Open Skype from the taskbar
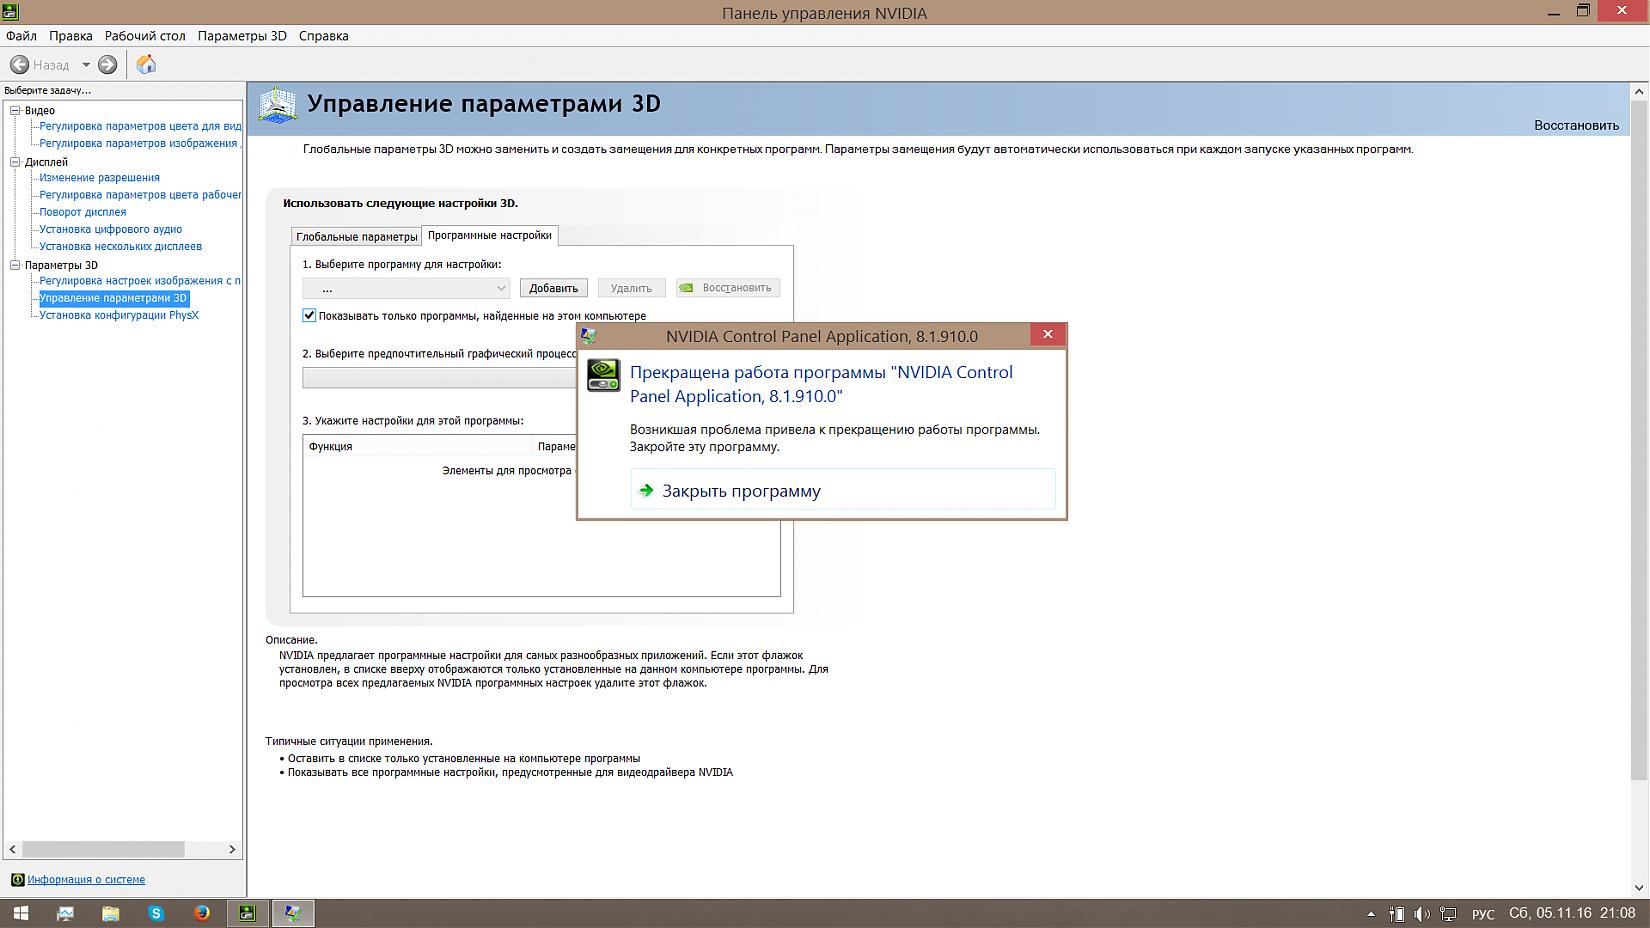1650x928 pixels. [x=156, y=913]
